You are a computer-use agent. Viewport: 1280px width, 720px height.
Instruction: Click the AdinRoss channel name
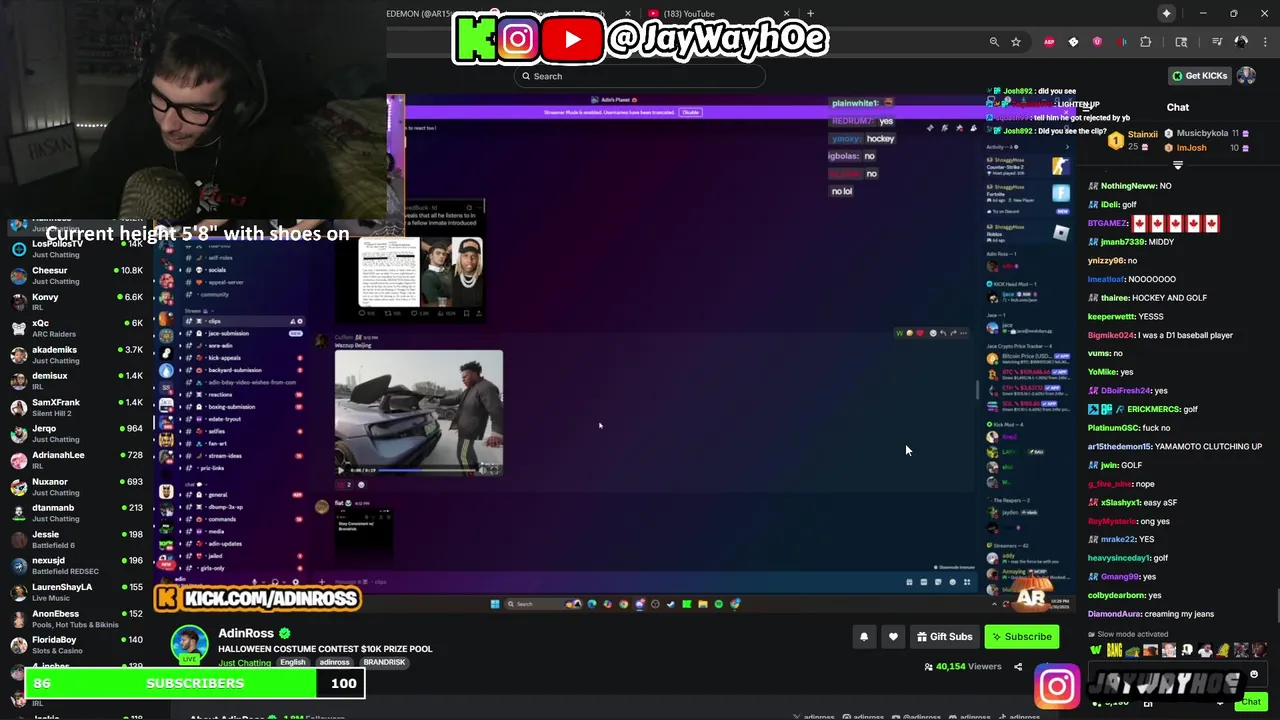click(246, 633)
